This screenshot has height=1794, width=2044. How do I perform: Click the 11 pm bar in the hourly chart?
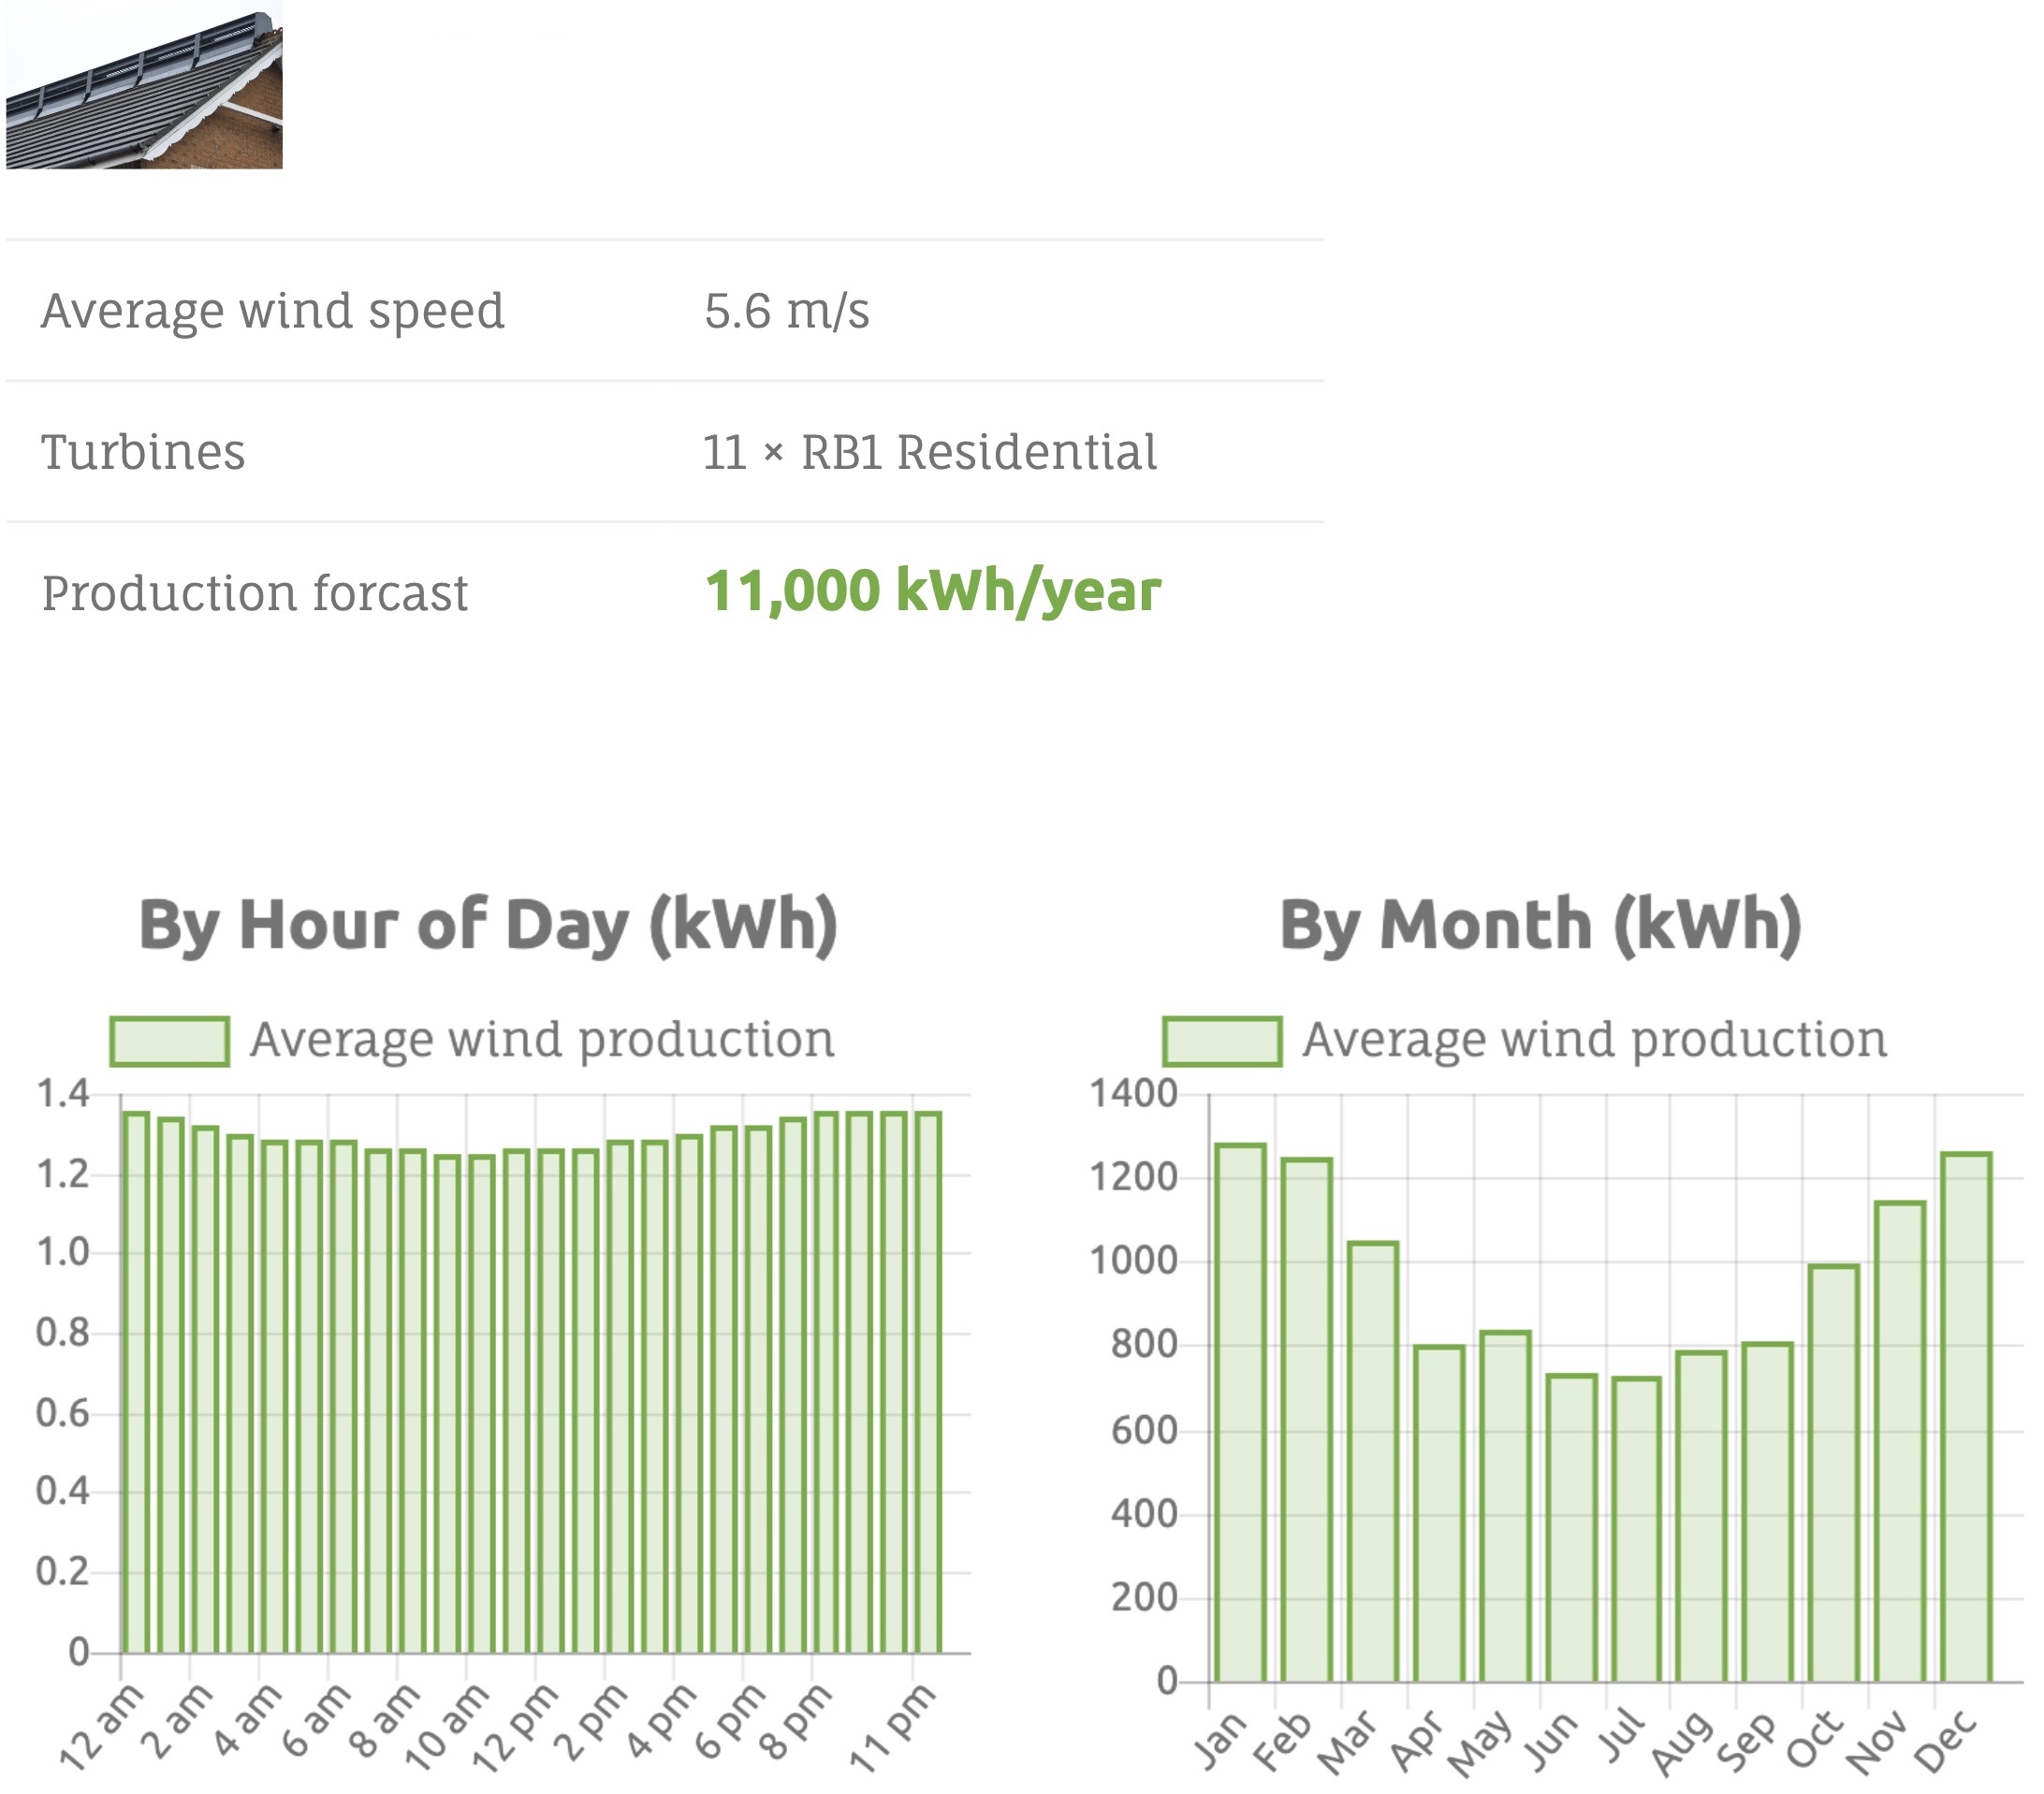coord(930,1400)
